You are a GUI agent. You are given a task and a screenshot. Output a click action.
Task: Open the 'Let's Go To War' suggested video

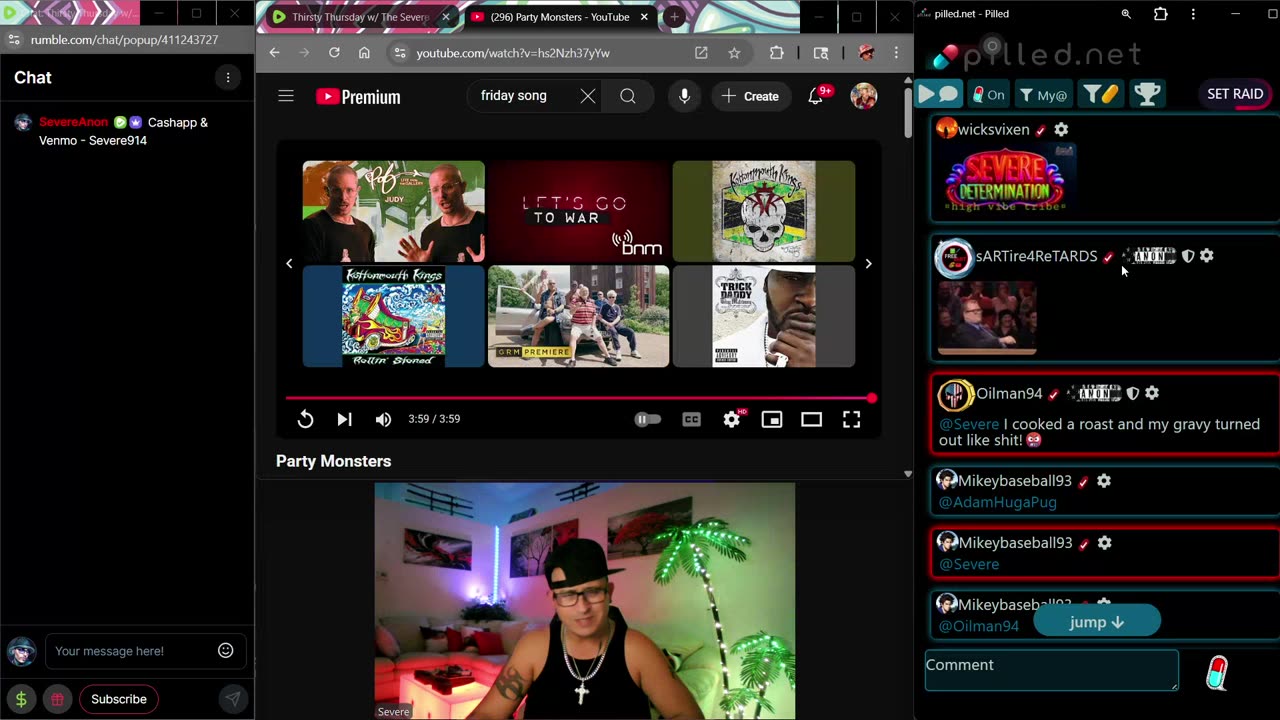point(578,211)
